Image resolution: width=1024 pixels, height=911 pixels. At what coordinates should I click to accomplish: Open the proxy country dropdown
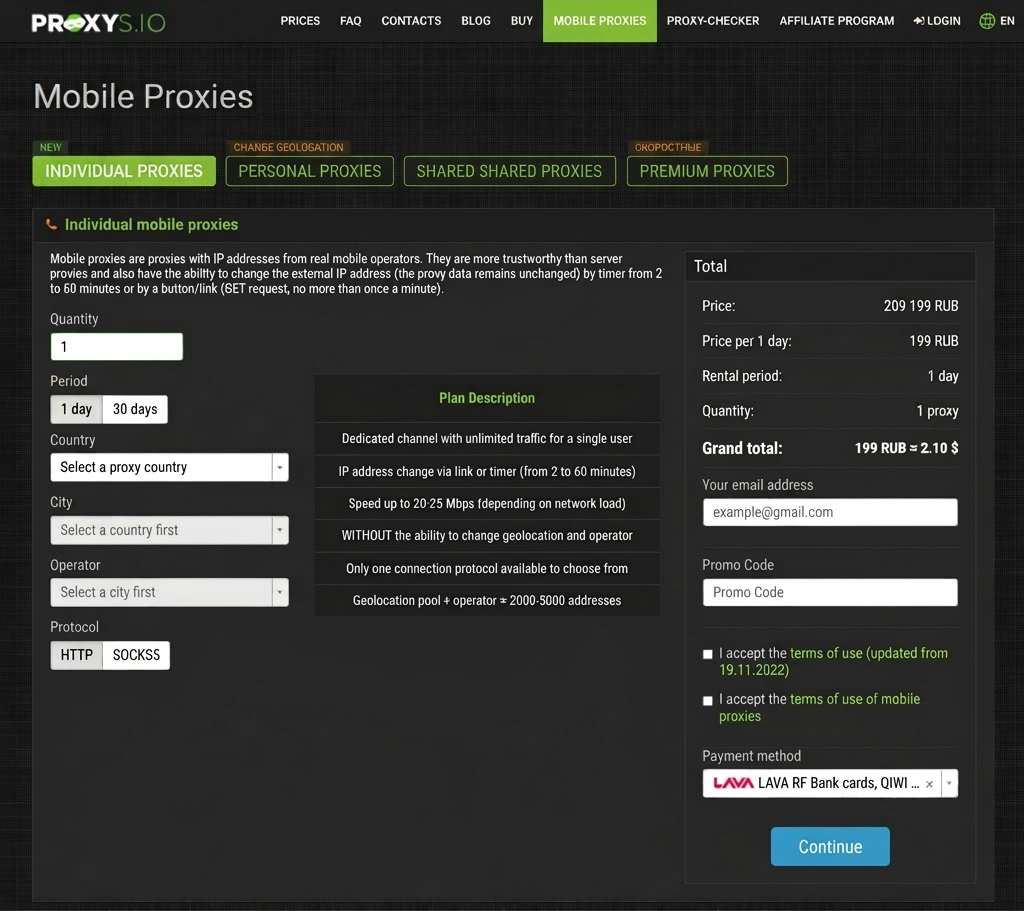click(x=170, y=468)
